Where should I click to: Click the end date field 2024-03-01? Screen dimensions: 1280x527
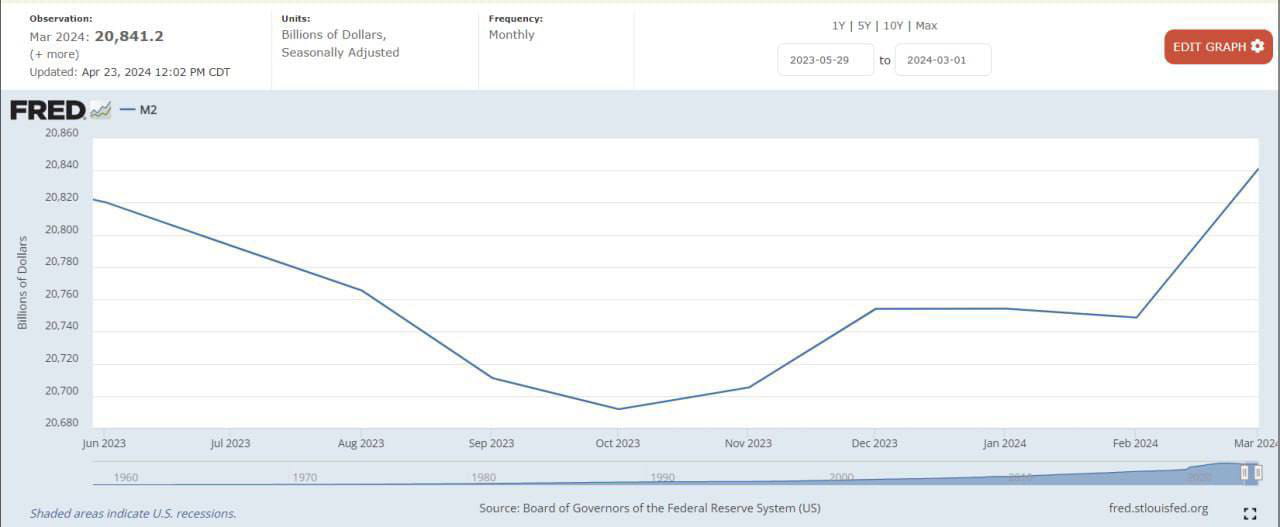943,60
